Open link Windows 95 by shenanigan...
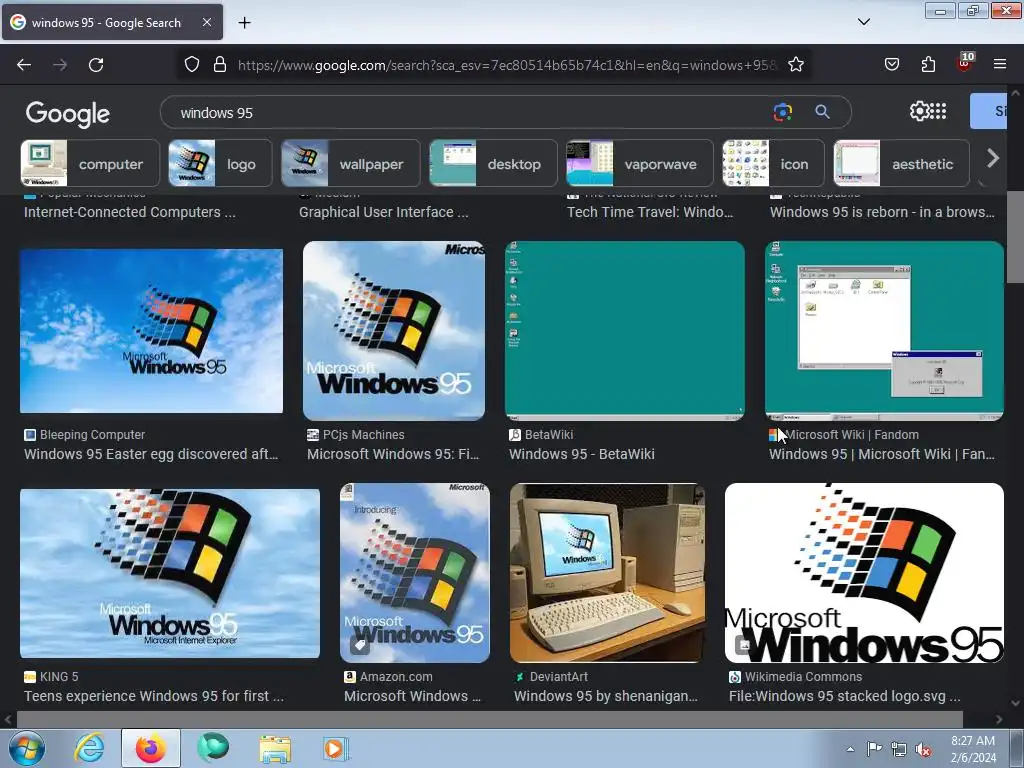Viewport: 1024px width, 768px height. [x=605, y=696]
